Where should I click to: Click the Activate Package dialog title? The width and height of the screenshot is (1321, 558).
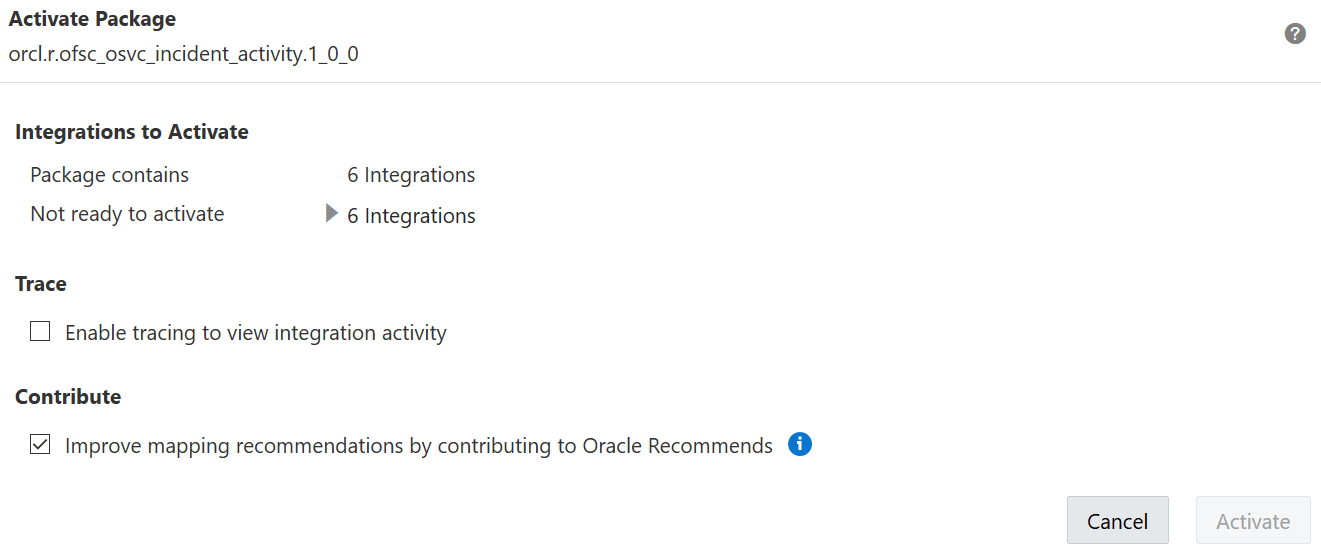pos(92,19)
